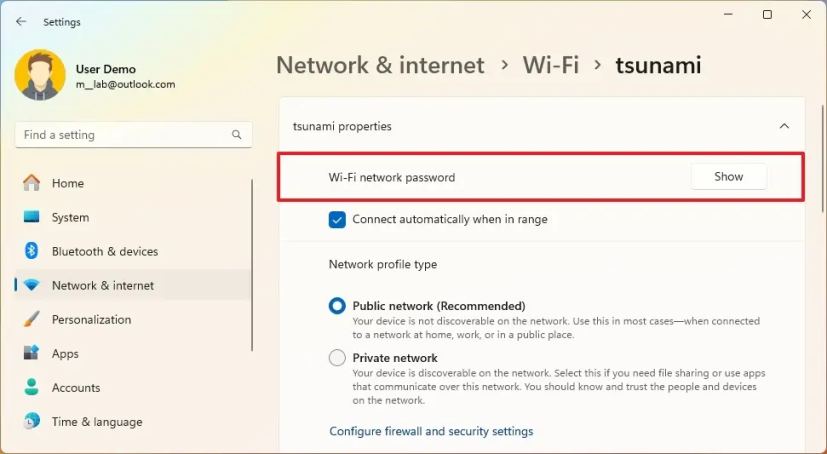Select the Private network radio button
Screen dimensions: 827x454
337,358
